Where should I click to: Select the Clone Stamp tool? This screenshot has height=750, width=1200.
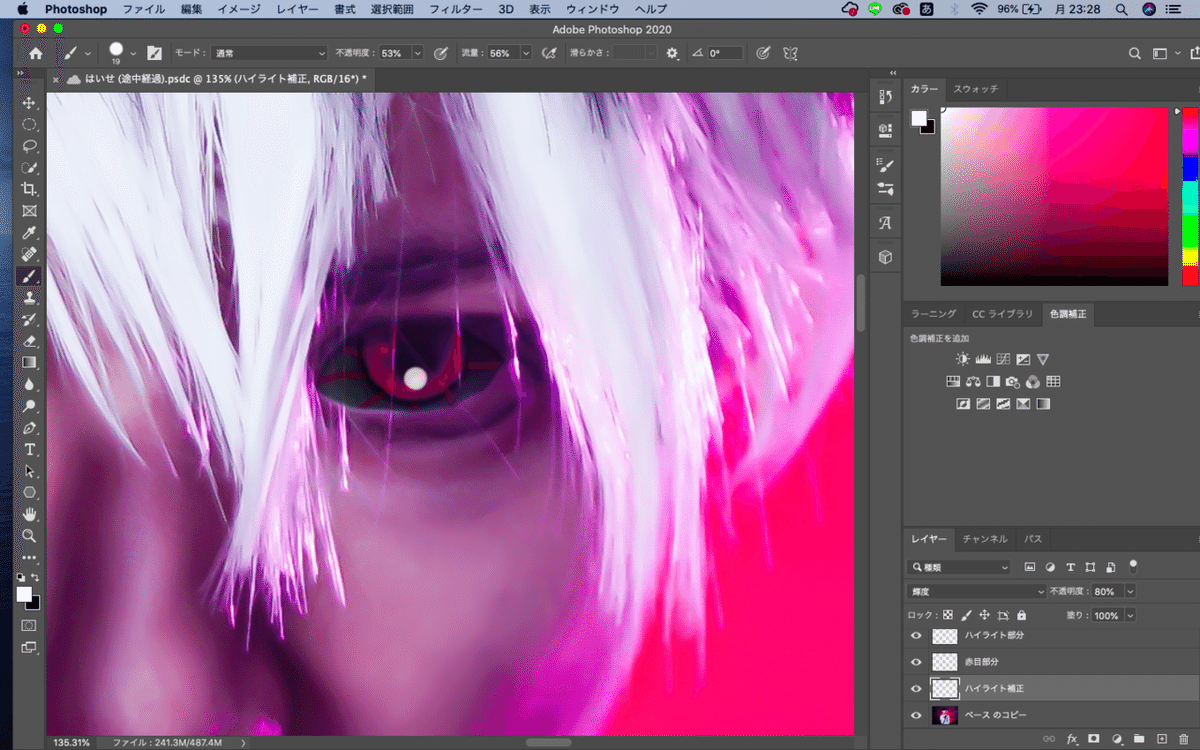(x=29, y=298)
